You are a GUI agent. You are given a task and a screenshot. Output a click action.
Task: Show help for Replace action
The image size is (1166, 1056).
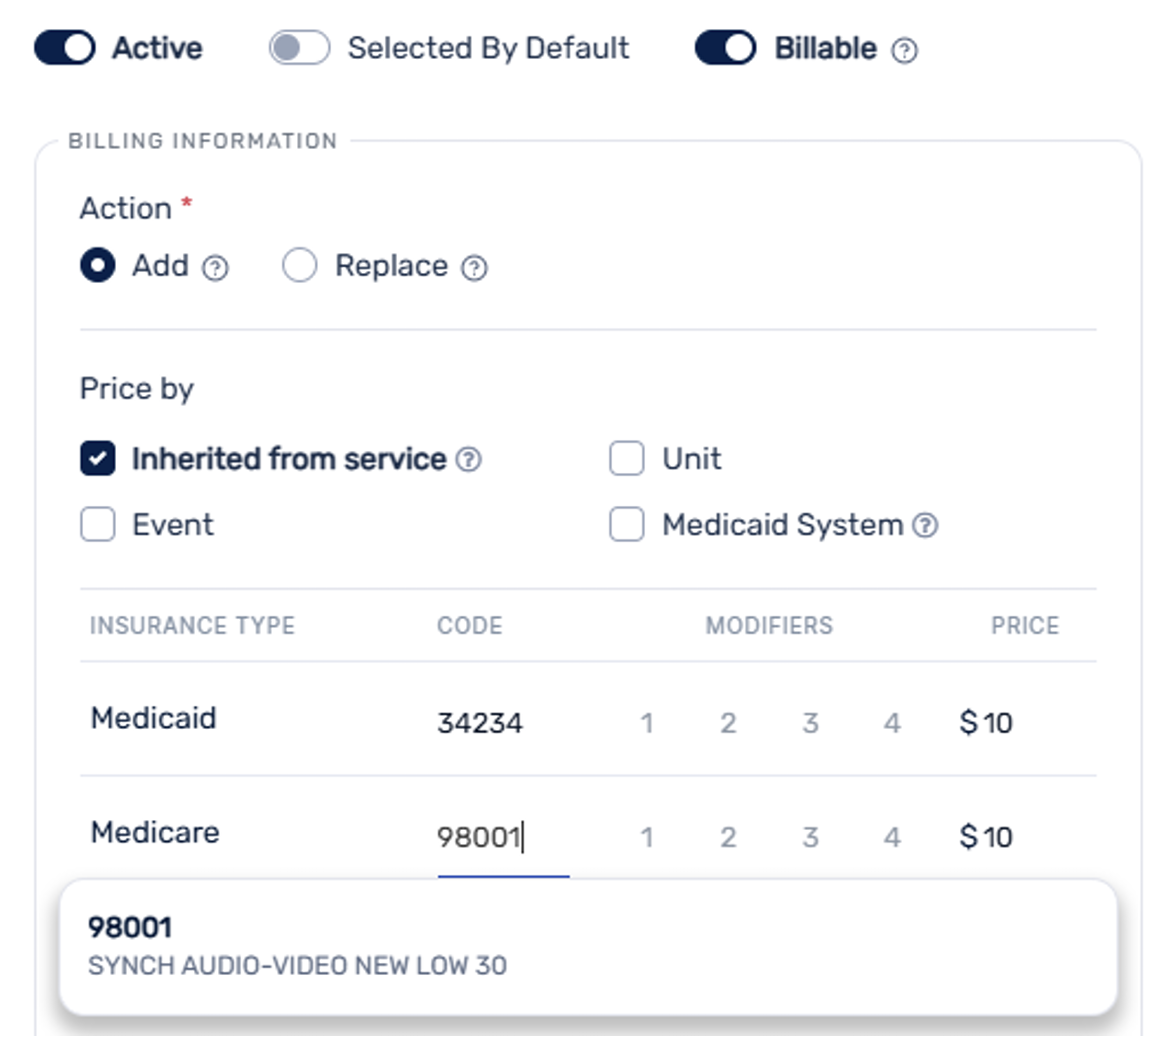click(474, 268)
